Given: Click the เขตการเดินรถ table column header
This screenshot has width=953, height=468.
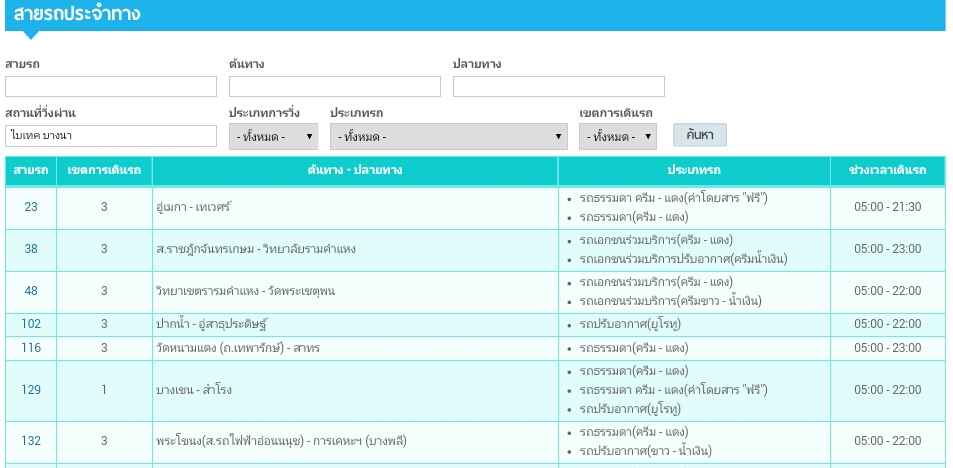Looking at the screenshot, I should (x=104, y=171).
